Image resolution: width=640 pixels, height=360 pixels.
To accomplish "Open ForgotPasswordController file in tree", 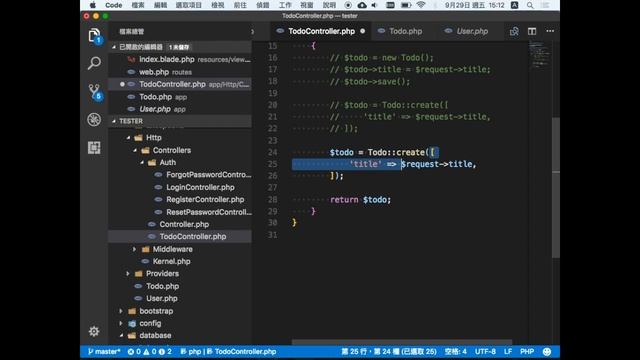I will click(180, 175).
